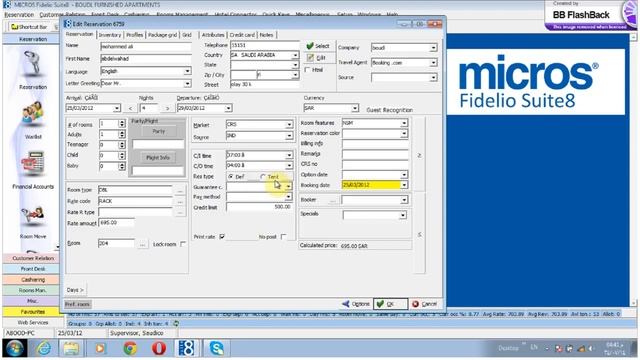Open the Letter Greeting dropdown
The height and width of the screenshot is (360, 640).
[x=187, y=84]
